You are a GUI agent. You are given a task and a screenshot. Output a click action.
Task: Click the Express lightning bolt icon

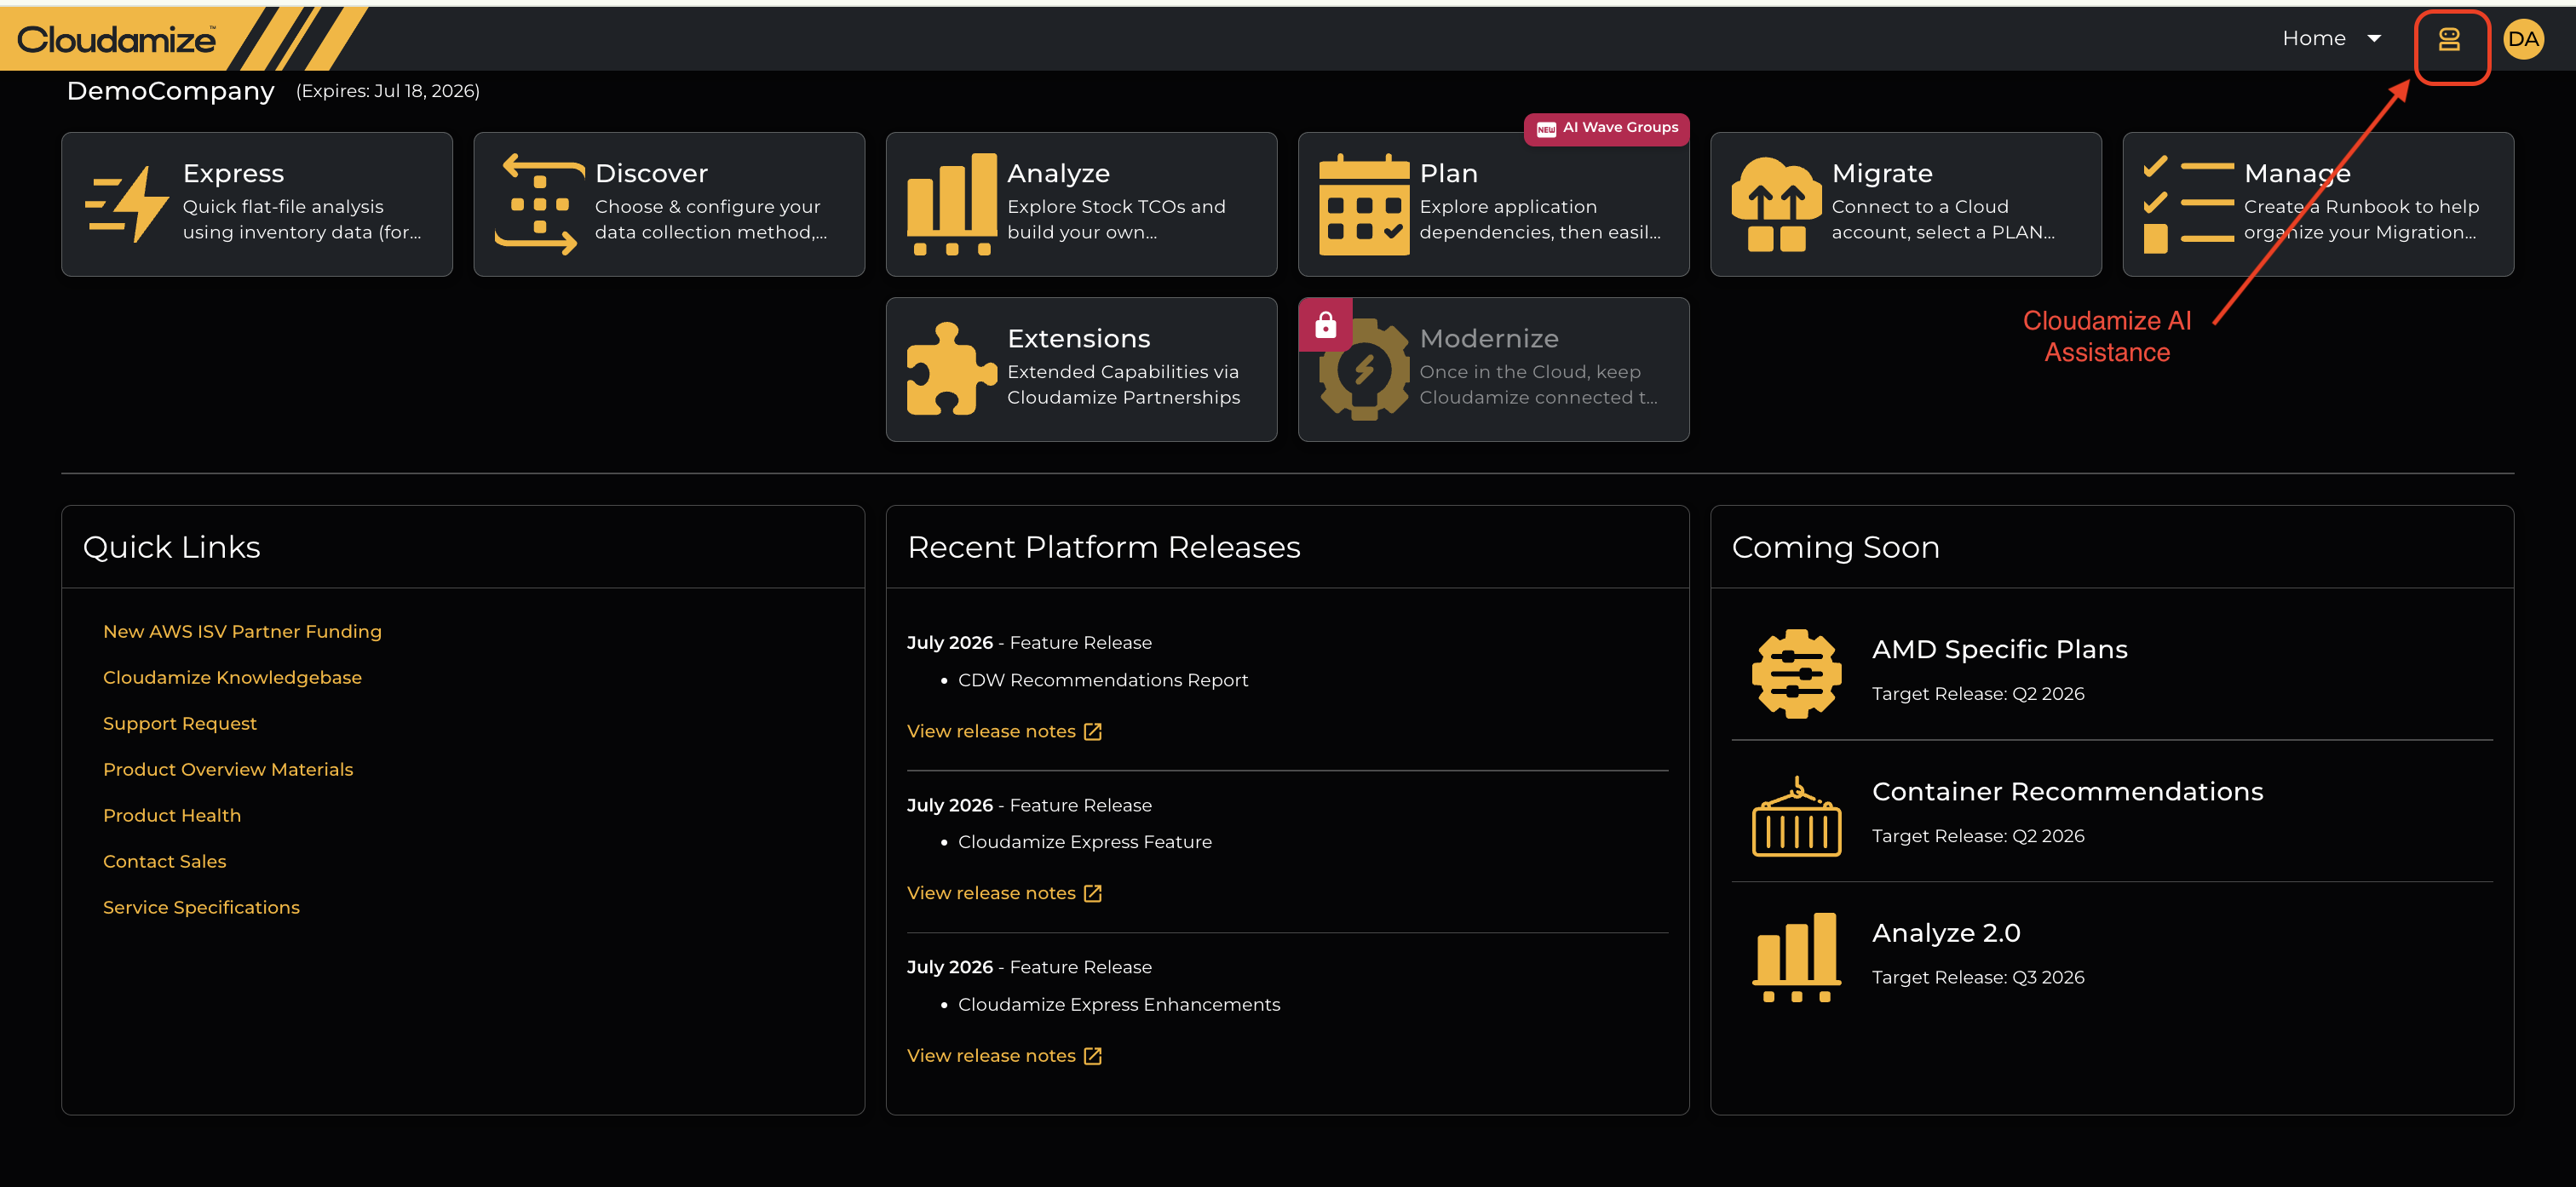[127, 204]
